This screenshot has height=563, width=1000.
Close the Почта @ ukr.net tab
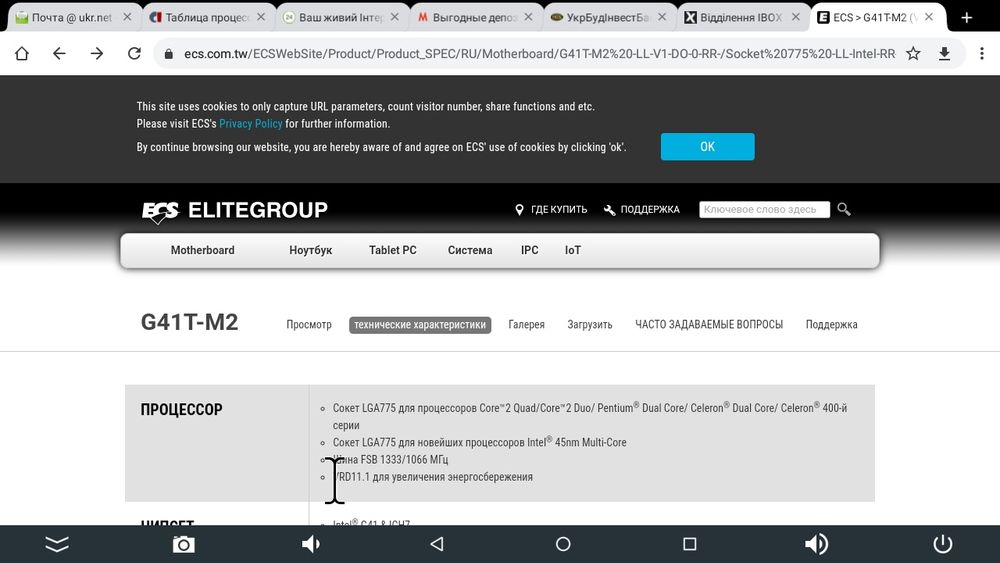(128, 17)
